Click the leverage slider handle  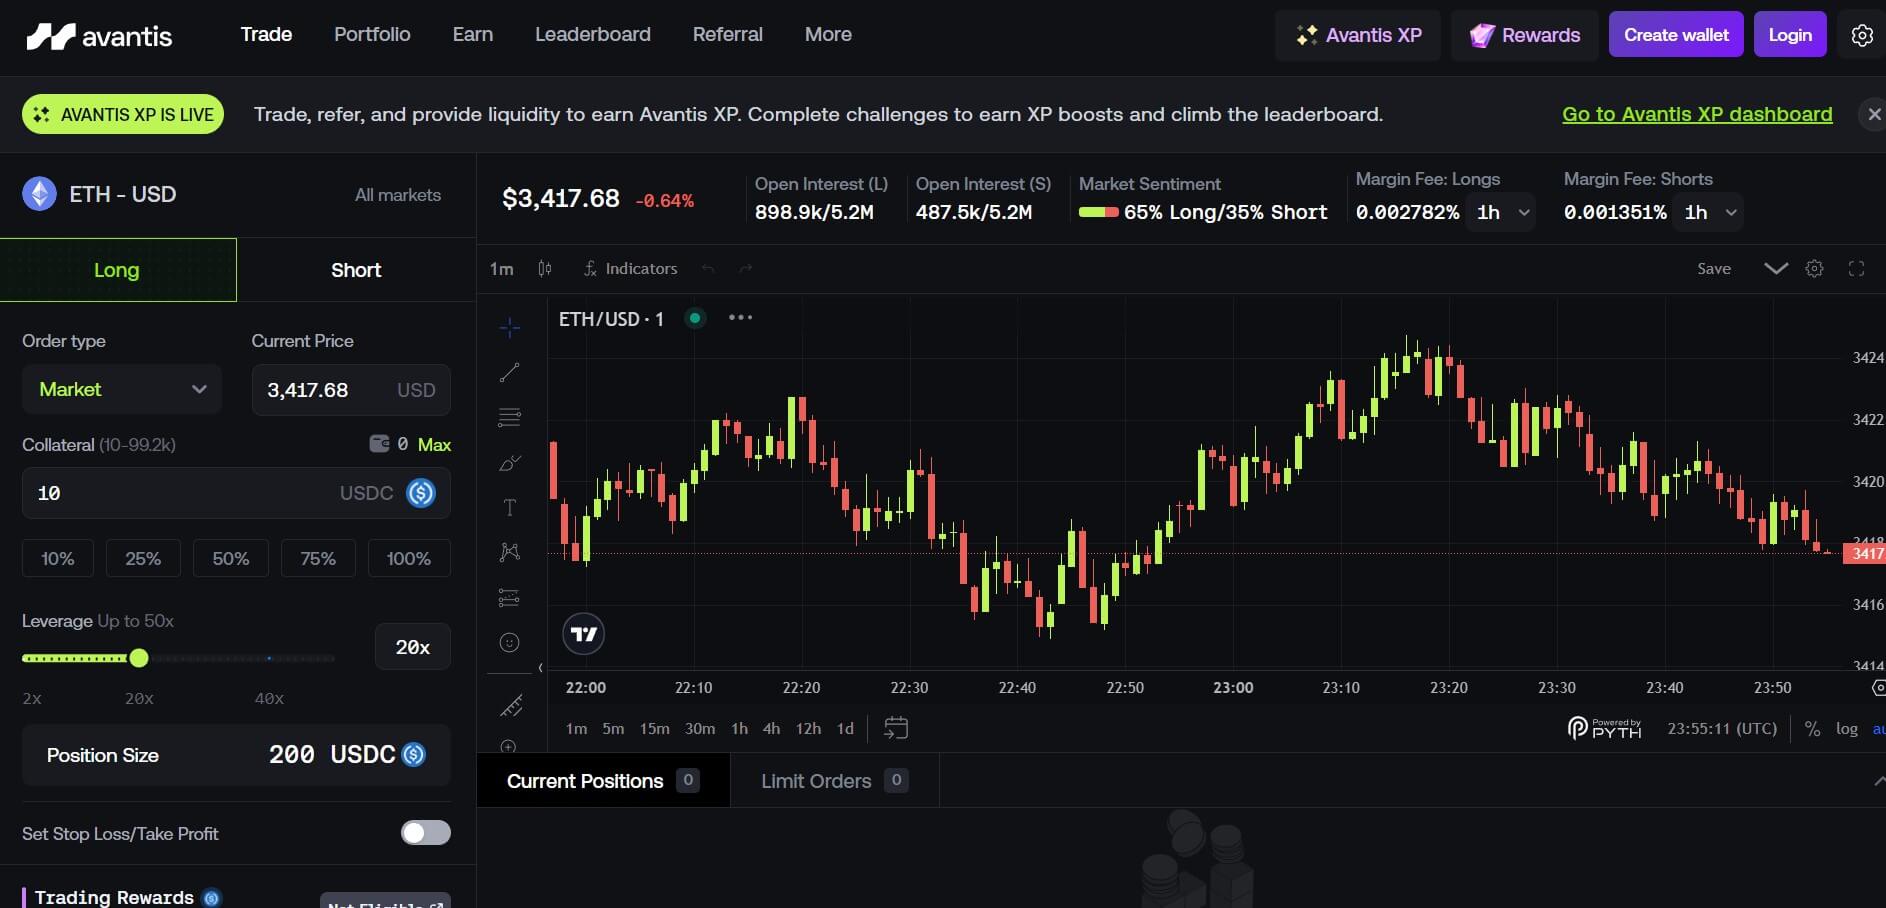tap(139, 658)
